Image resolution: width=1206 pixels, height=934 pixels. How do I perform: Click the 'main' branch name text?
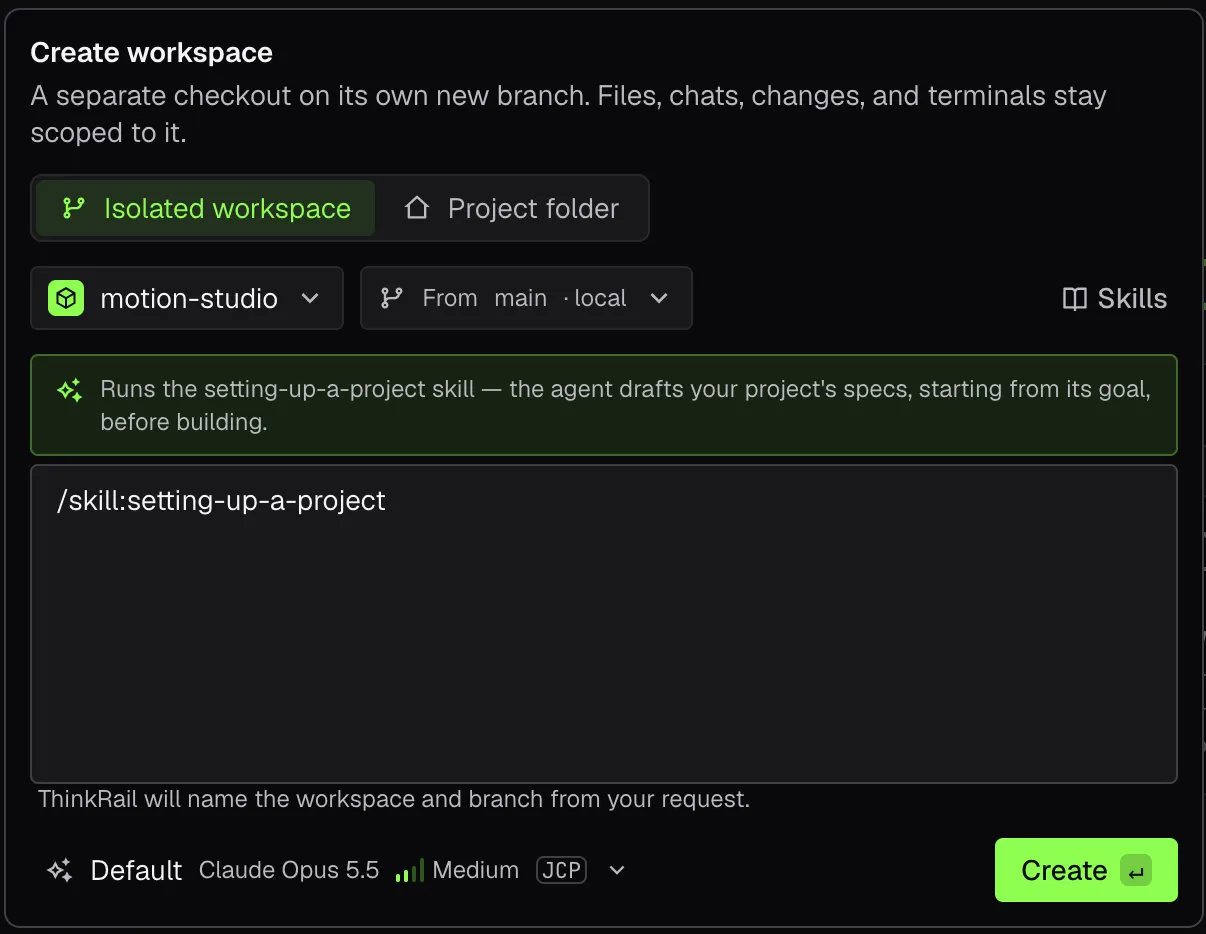[x=520, y=298]
